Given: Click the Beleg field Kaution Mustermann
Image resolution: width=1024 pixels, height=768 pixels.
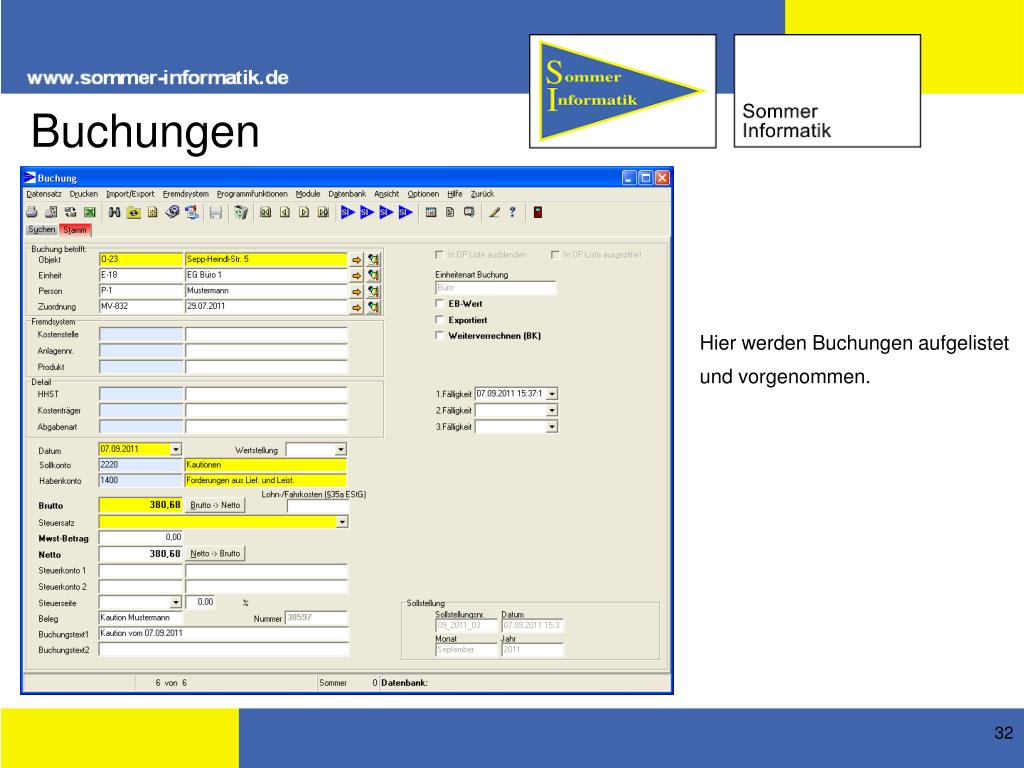Looking at the screenshot, I should point(140,618).
